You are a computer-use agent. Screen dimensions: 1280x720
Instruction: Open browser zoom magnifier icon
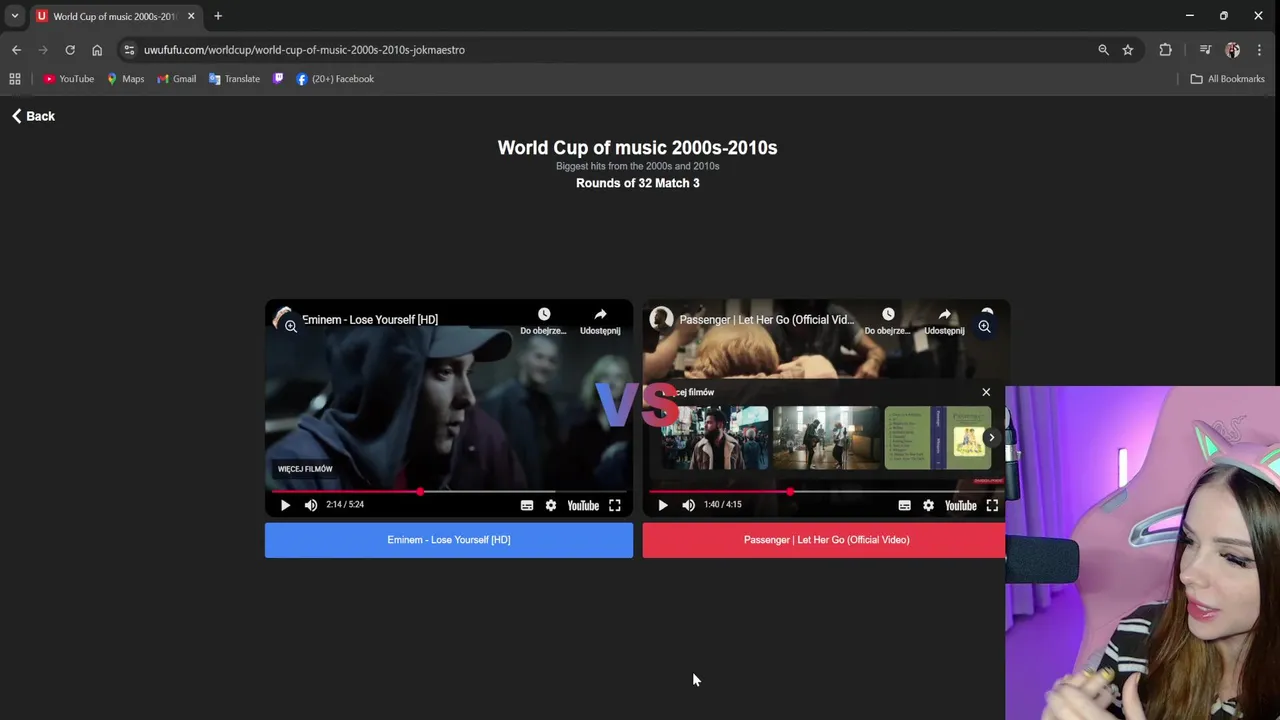(1103, 50)
